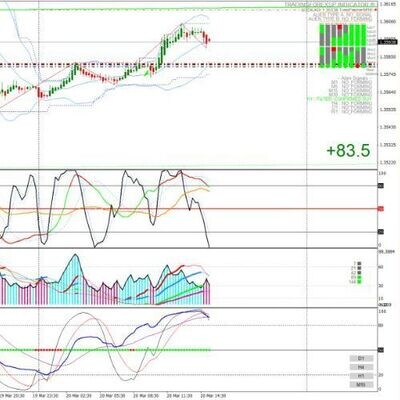Select the H1 timeframe button
The image size is (400, 400).
coord(361,376)
